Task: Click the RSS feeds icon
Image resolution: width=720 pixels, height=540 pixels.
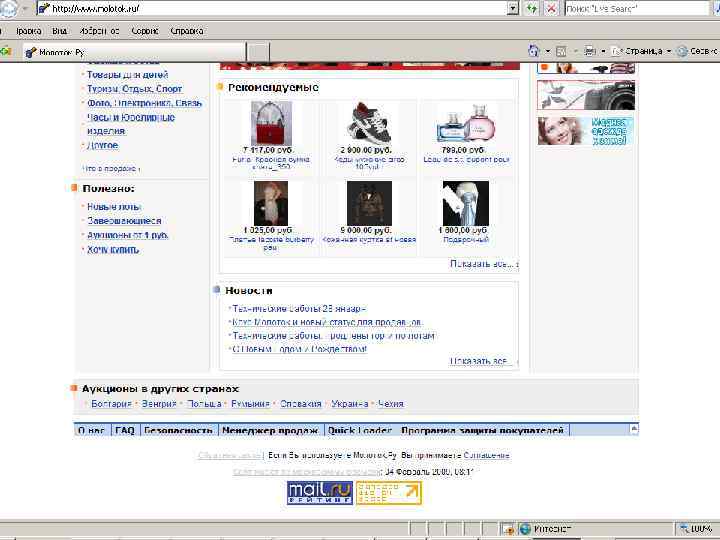Action: point(561,51)
